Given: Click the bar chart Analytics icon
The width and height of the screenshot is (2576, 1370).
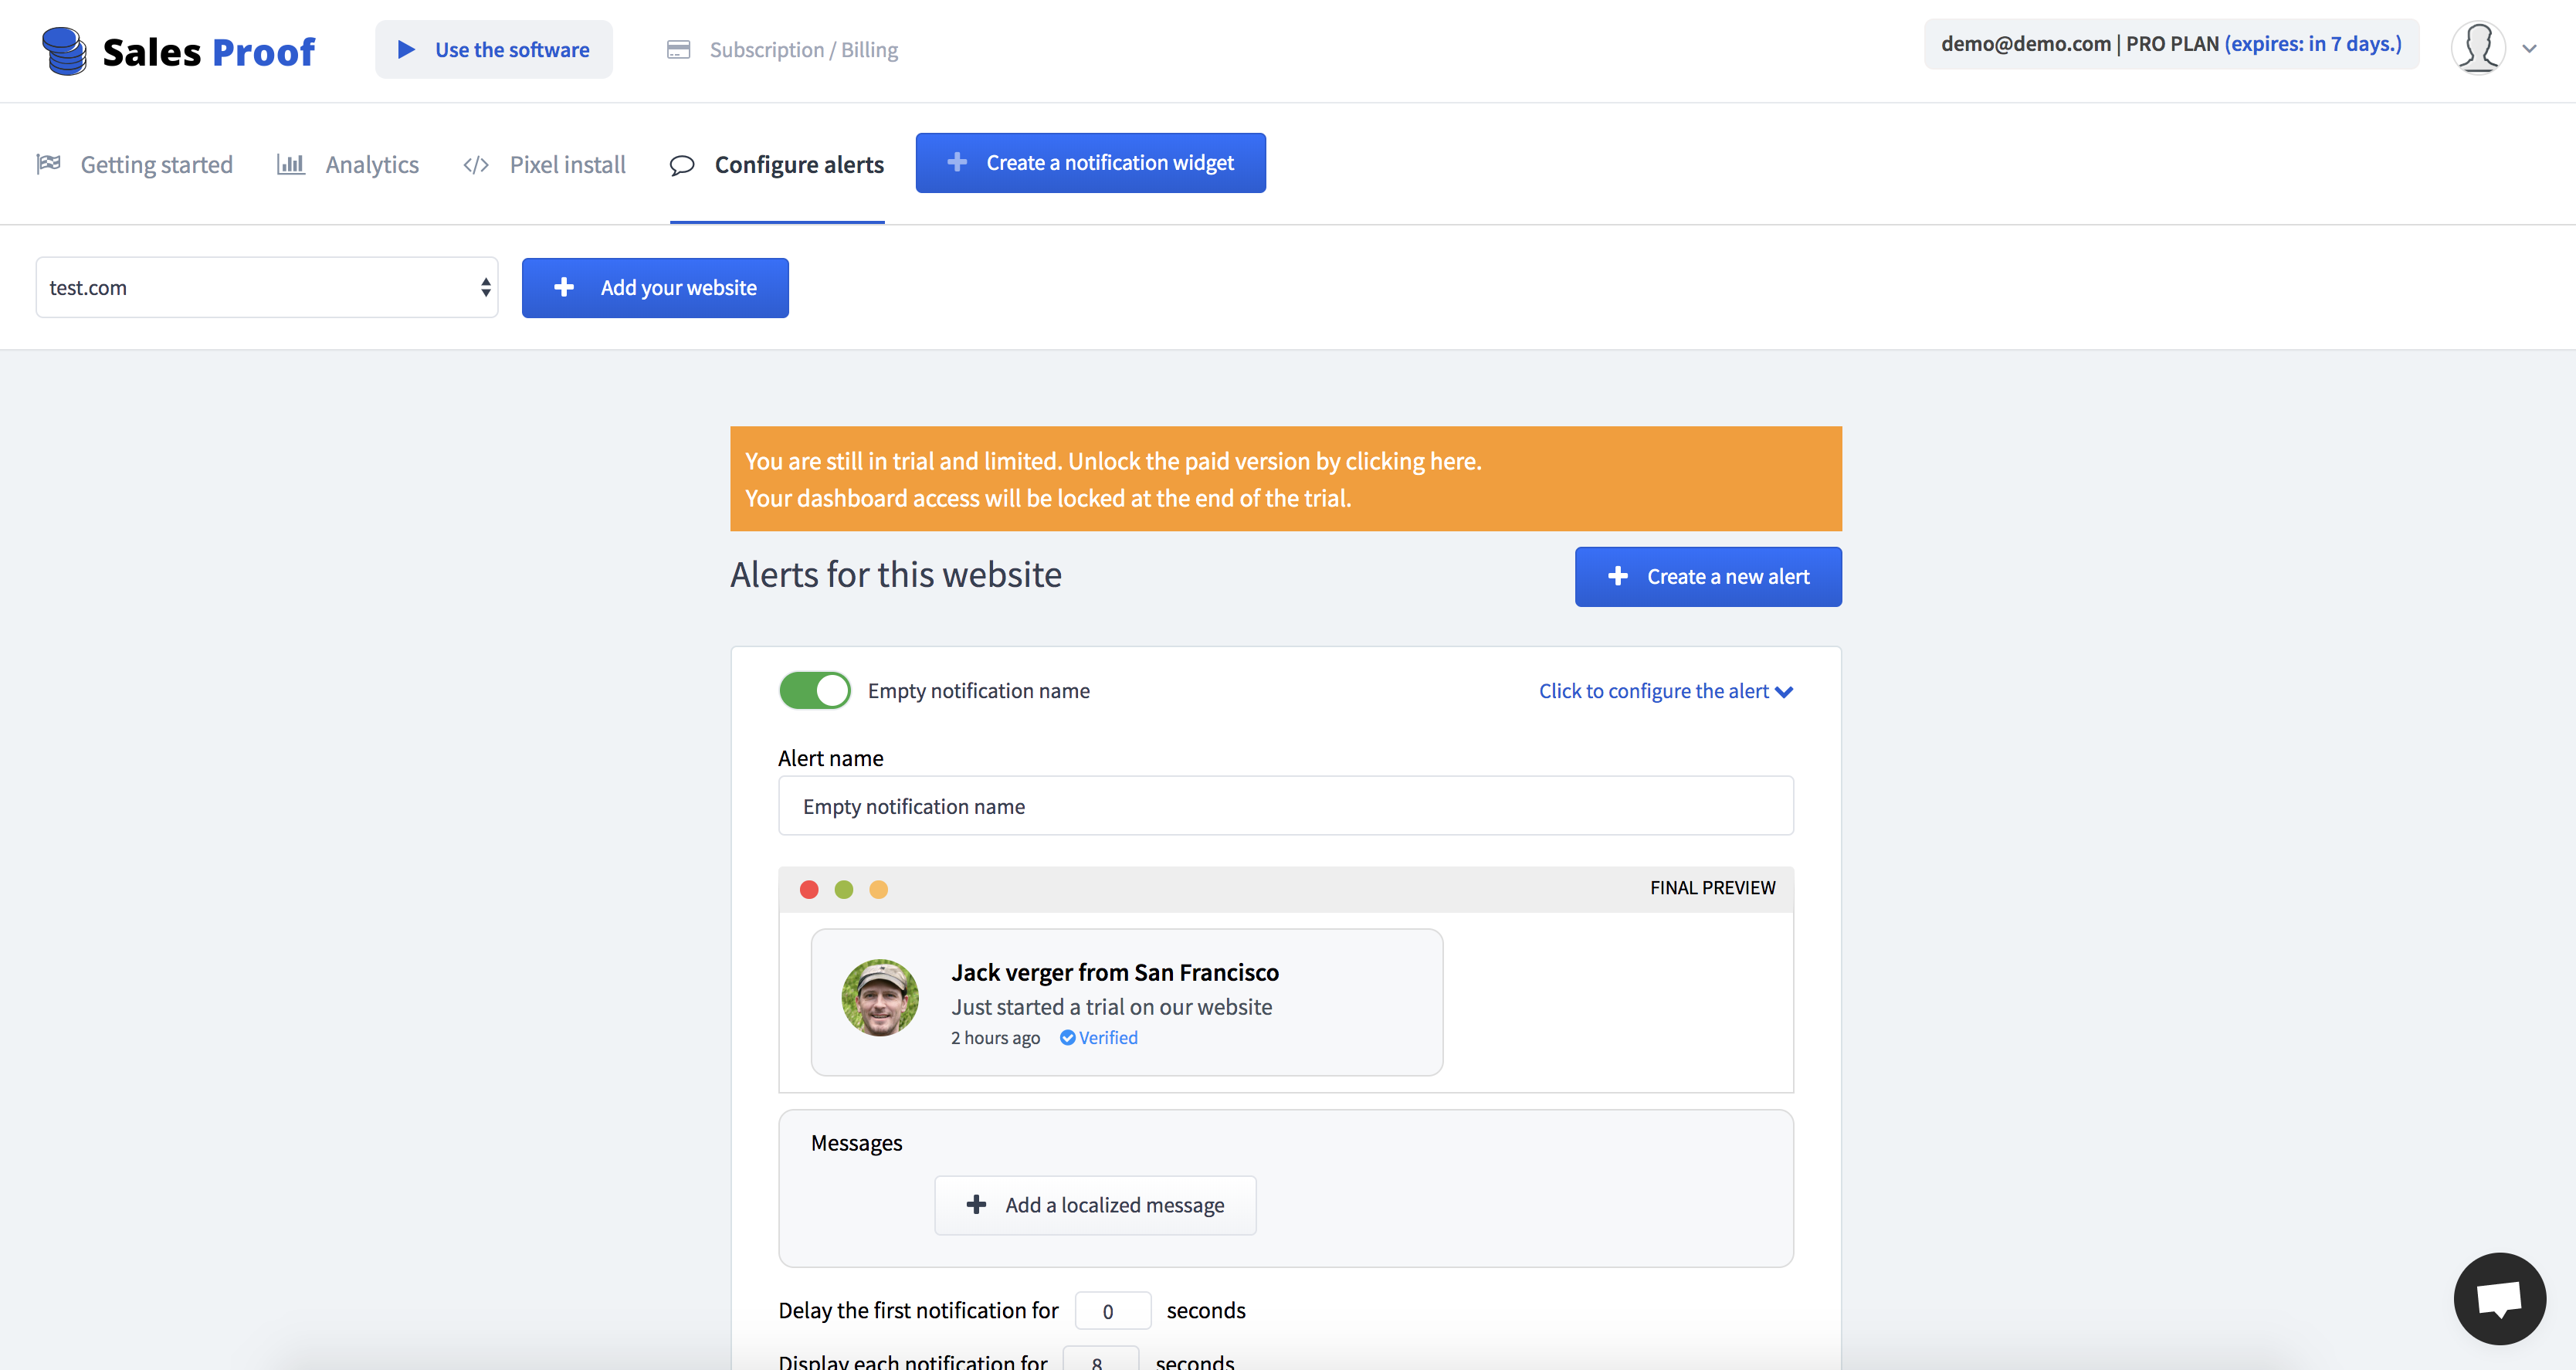Looking at the screenshot, I should point(290,163).
